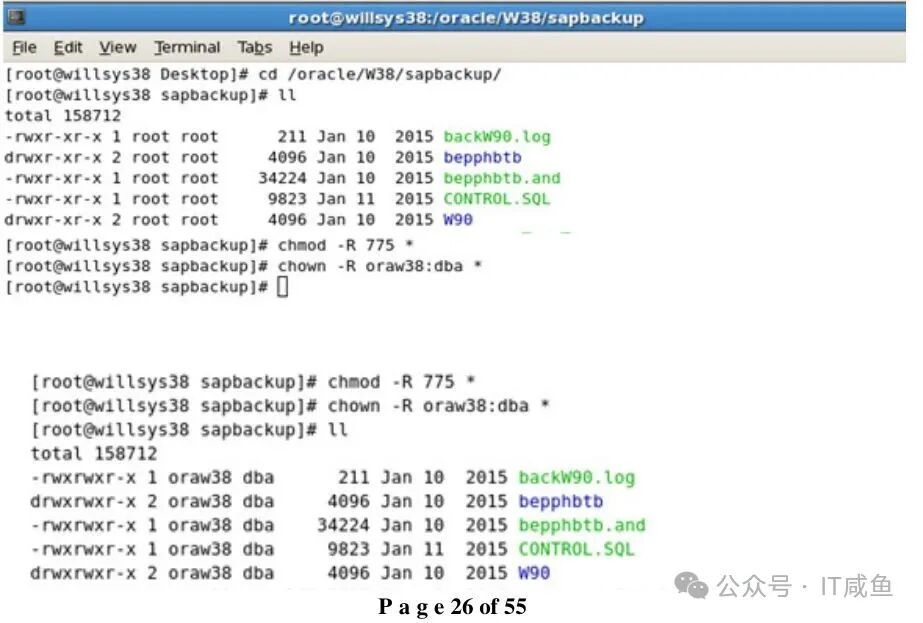Click 'drwxrwxr-x' permissions of oraw38-owned W90
This screenshot has width=923, height=623.
click(x=83, y=572)
